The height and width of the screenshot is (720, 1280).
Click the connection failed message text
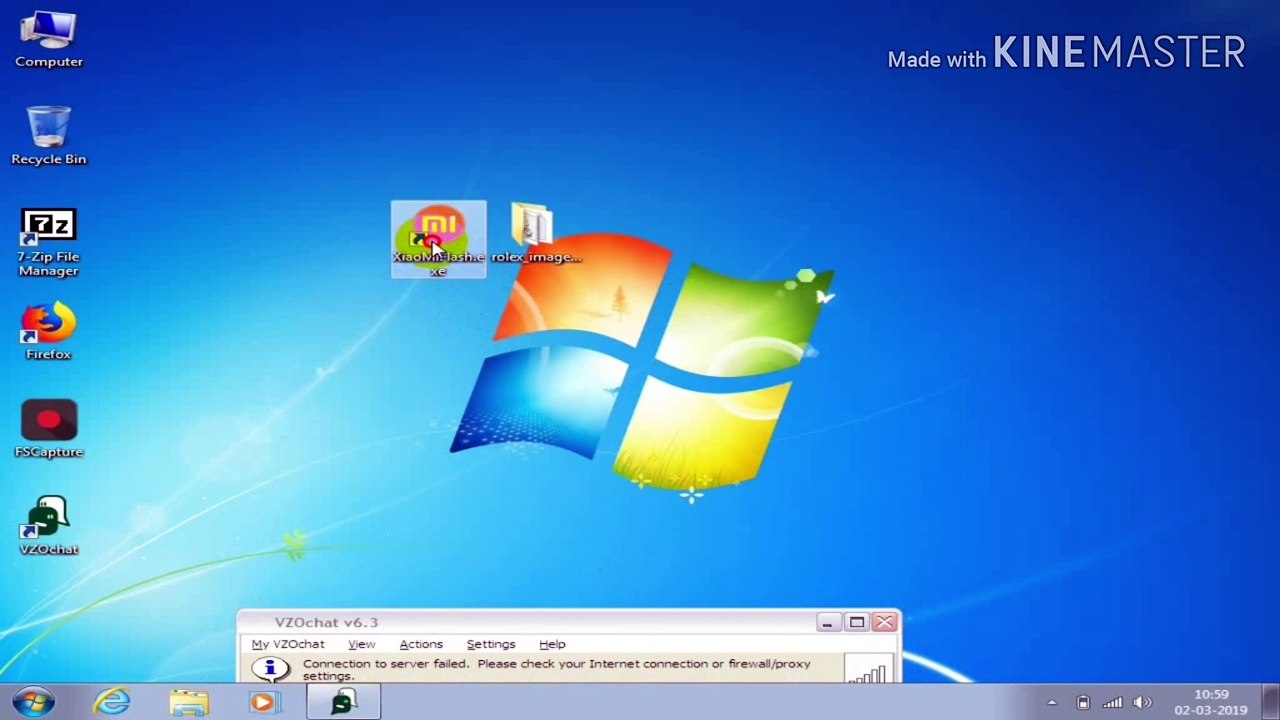(x=557, y=669)
